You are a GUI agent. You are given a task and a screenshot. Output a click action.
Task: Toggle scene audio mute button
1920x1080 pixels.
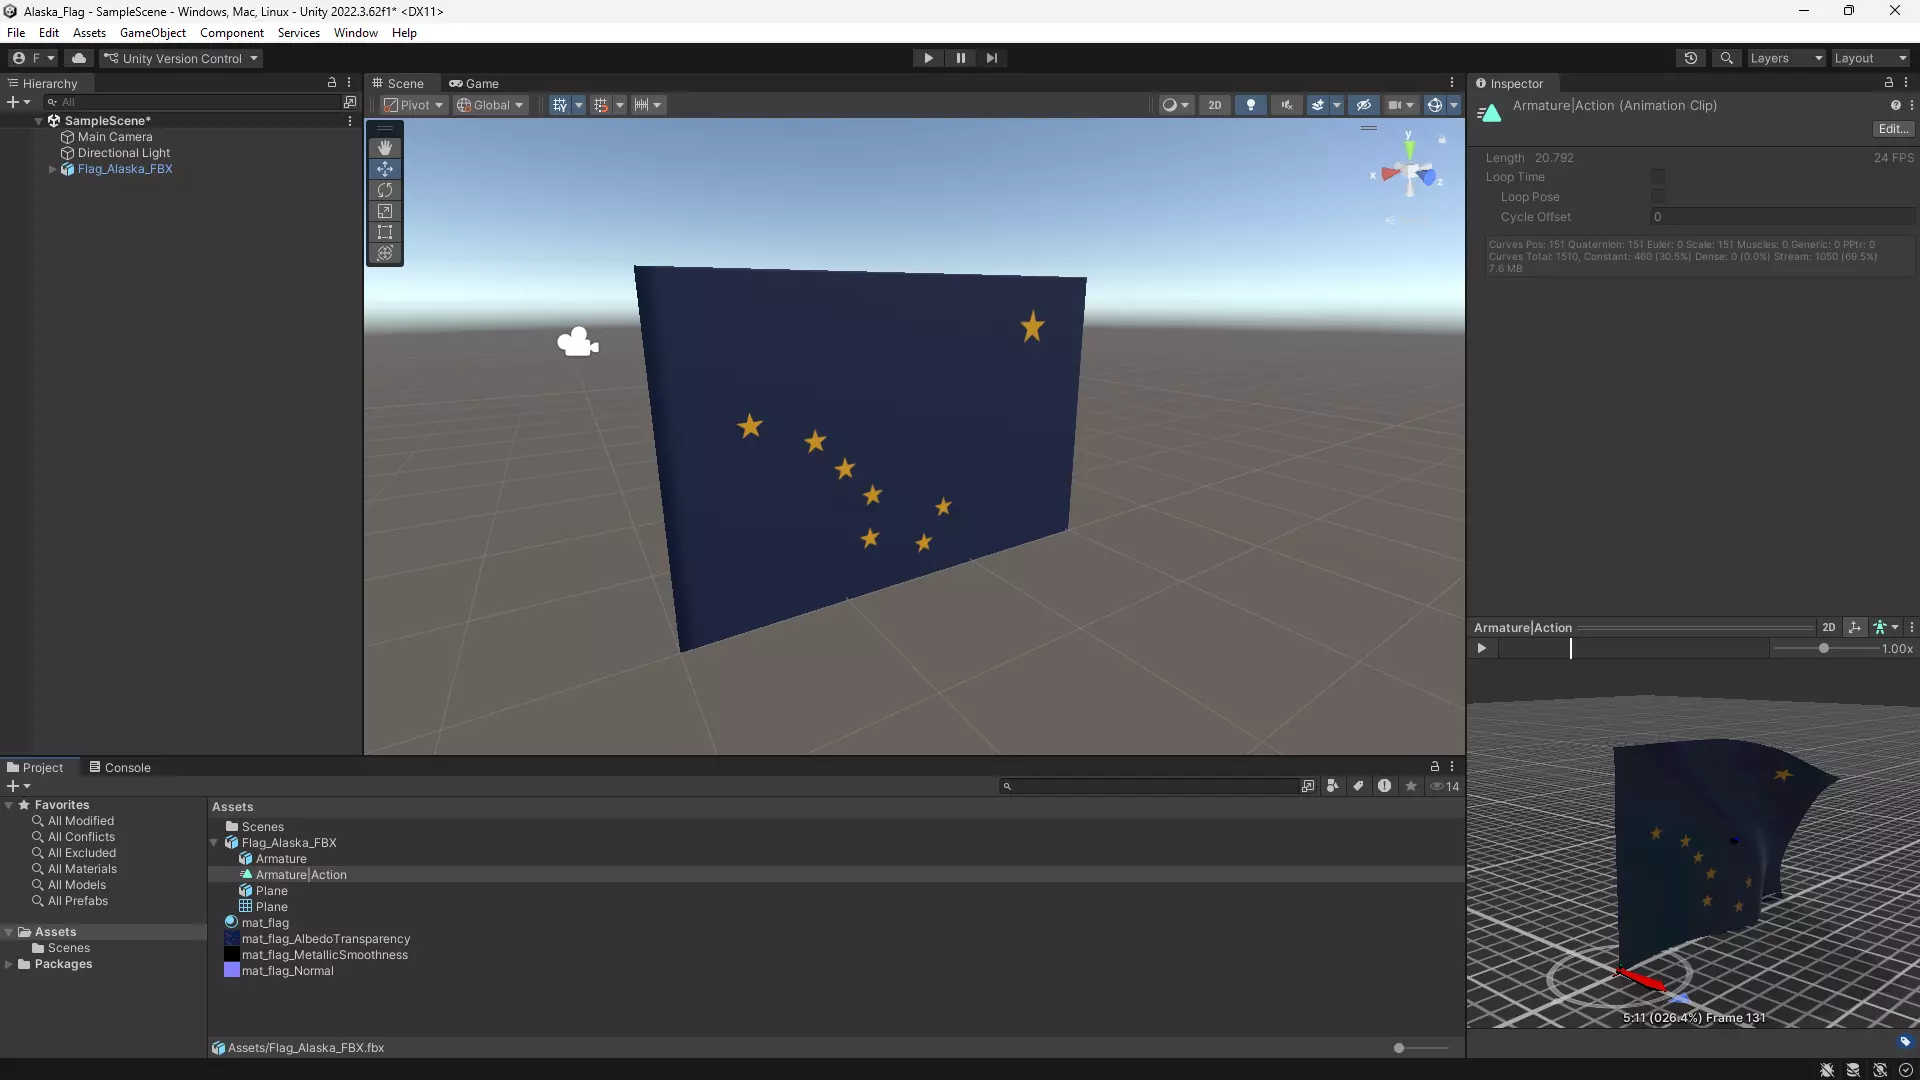[1286, 105]
